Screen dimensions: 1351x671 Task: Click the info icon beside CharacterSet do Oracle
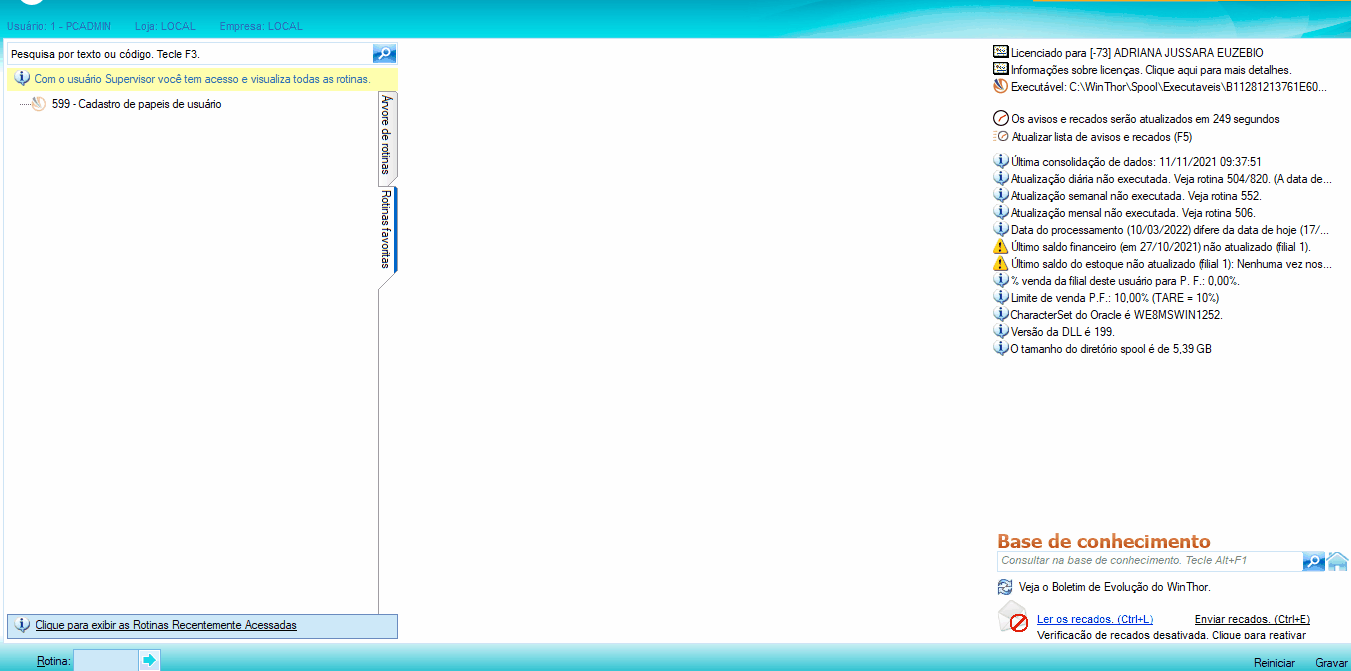coord(1001,314)
